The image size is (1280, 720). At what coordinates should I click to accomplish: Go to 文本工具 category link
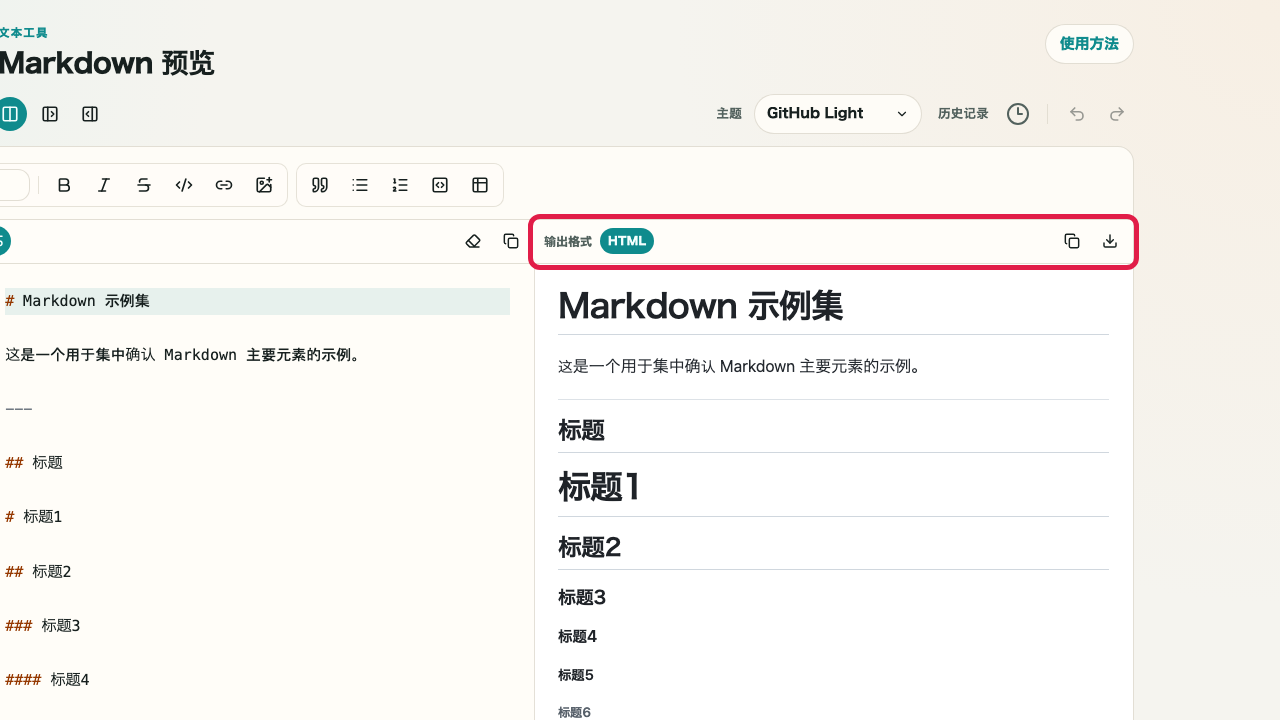(x=24, y=33)
